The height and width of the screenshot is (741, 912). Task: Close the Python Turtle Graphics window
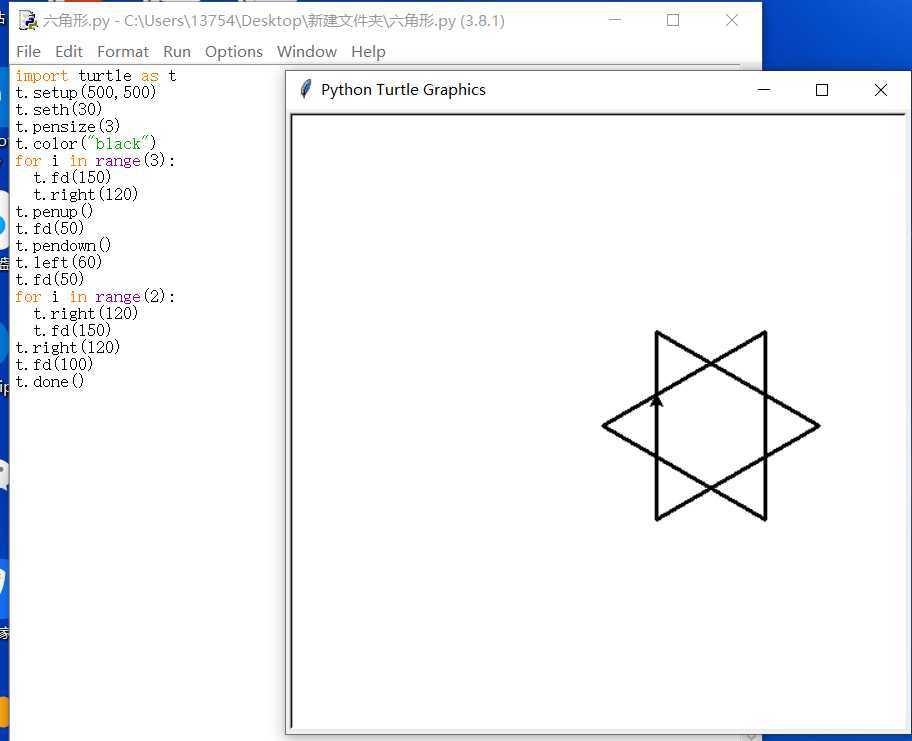tap(881, 90)
